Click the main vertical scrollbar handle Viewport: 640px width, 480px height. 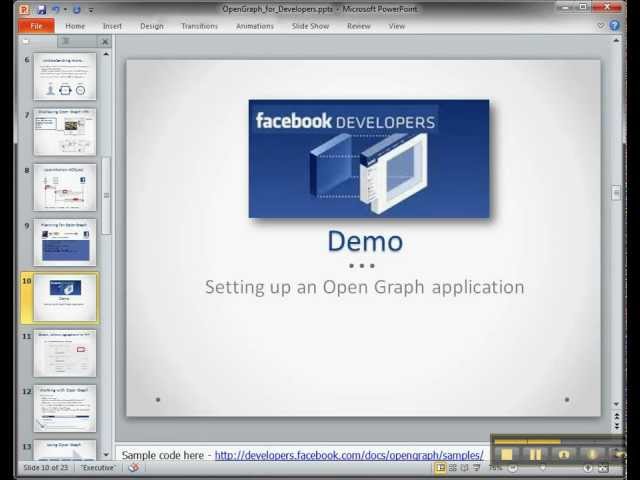click(616, 193)
